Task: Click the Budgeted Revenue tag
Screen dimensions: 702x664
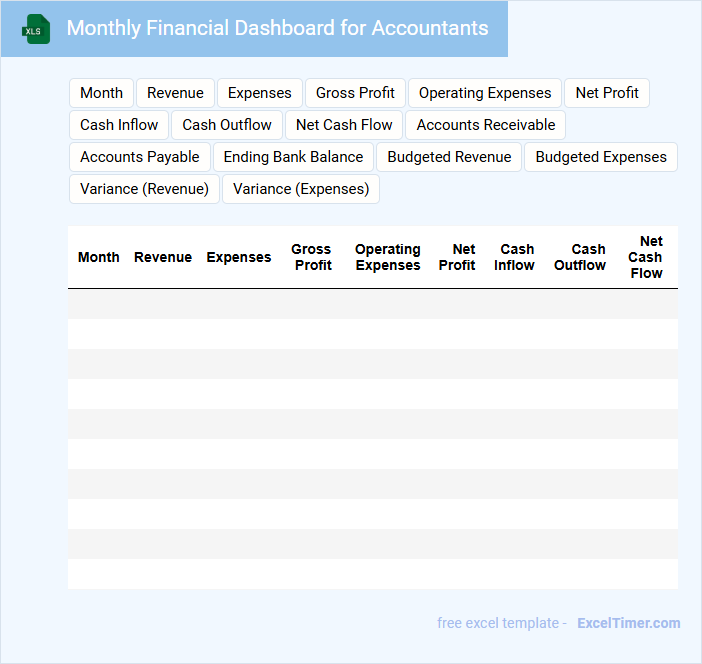Action: tap(449, 157)
